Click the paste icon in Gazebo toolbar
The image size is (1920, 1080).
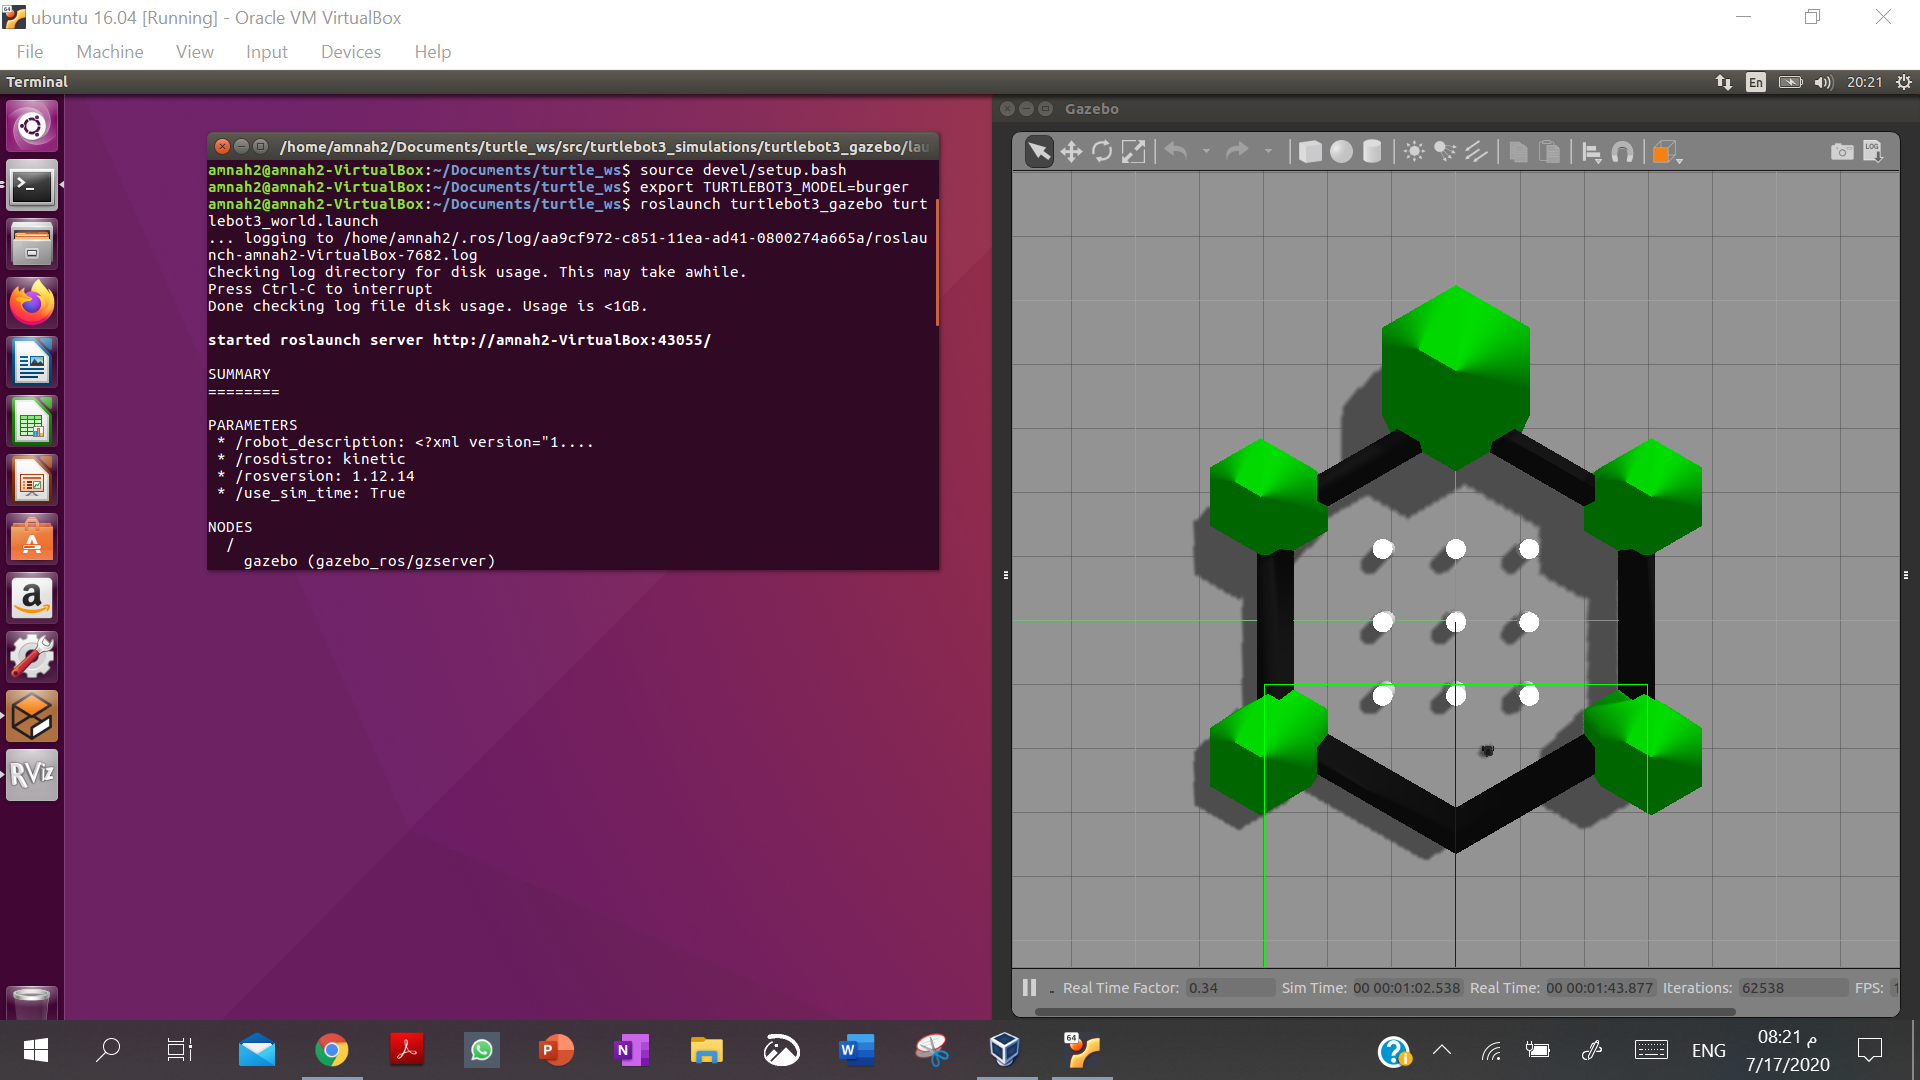pyautogui.click(x=1549, y=152)
